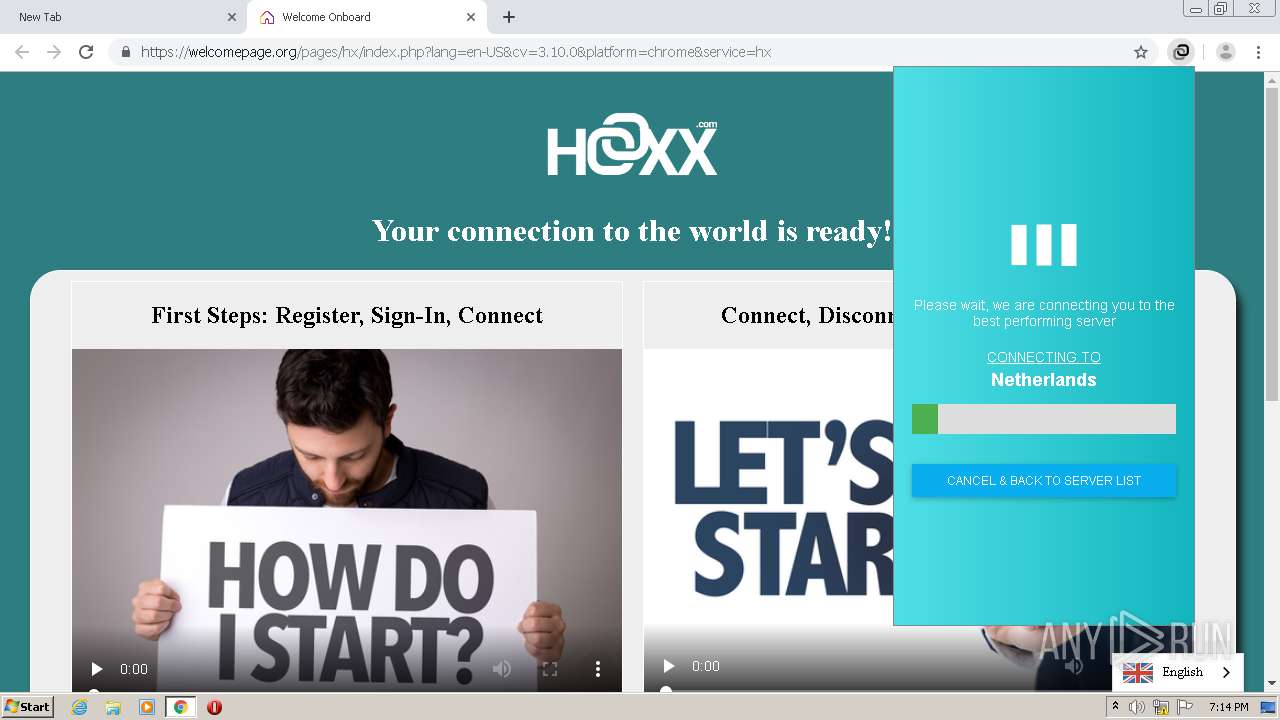Screen dimensions: 1280x720
Task: Click the First Steps heading
Action: [x=347, y=315]
